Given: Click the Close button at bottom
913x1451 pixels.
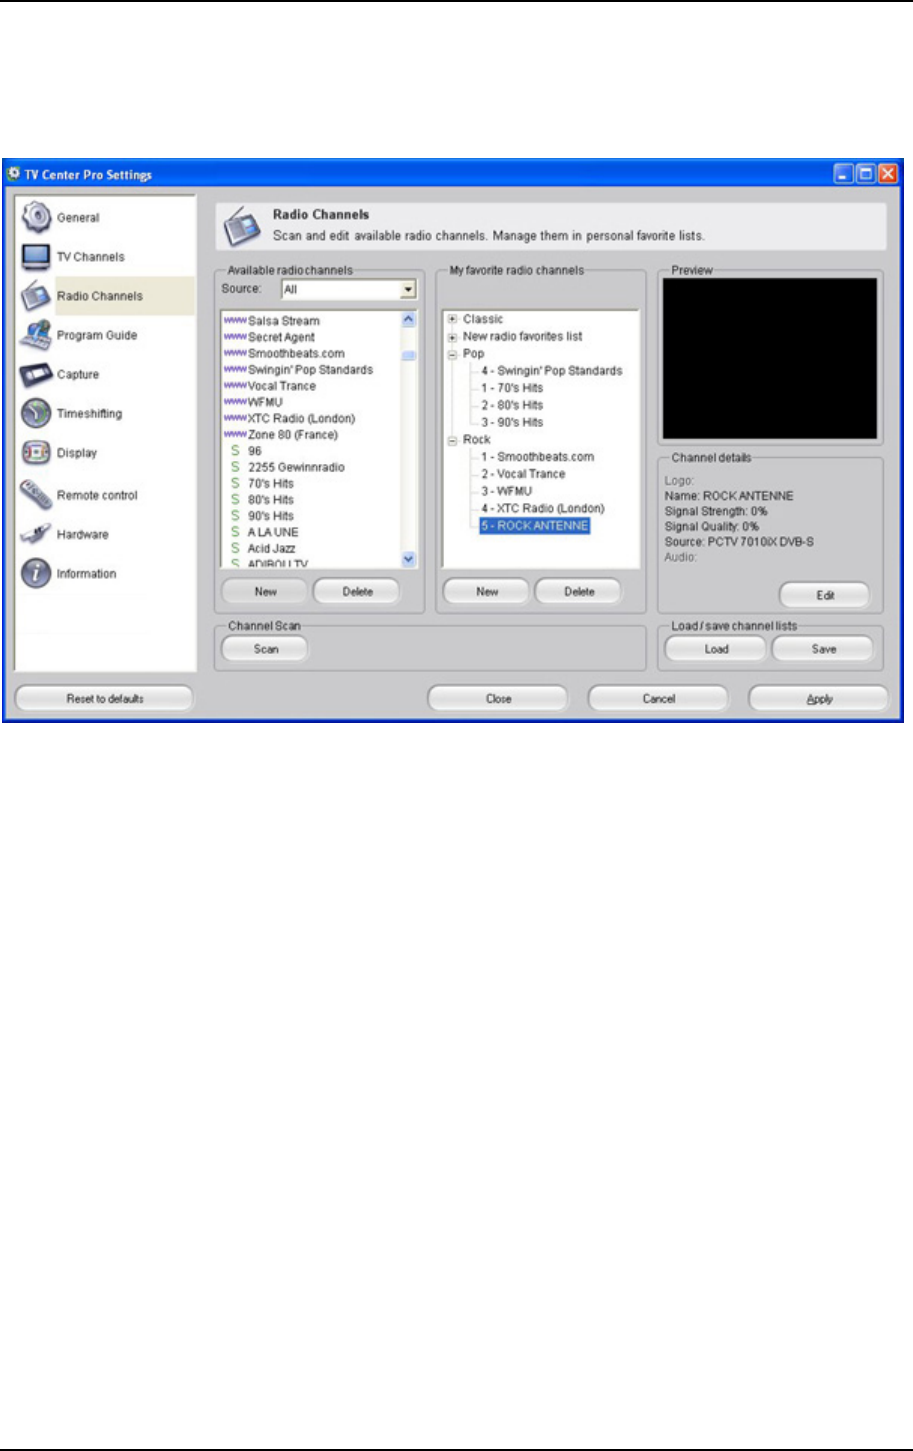Looking at the screenshot, I should coord(498,699).
